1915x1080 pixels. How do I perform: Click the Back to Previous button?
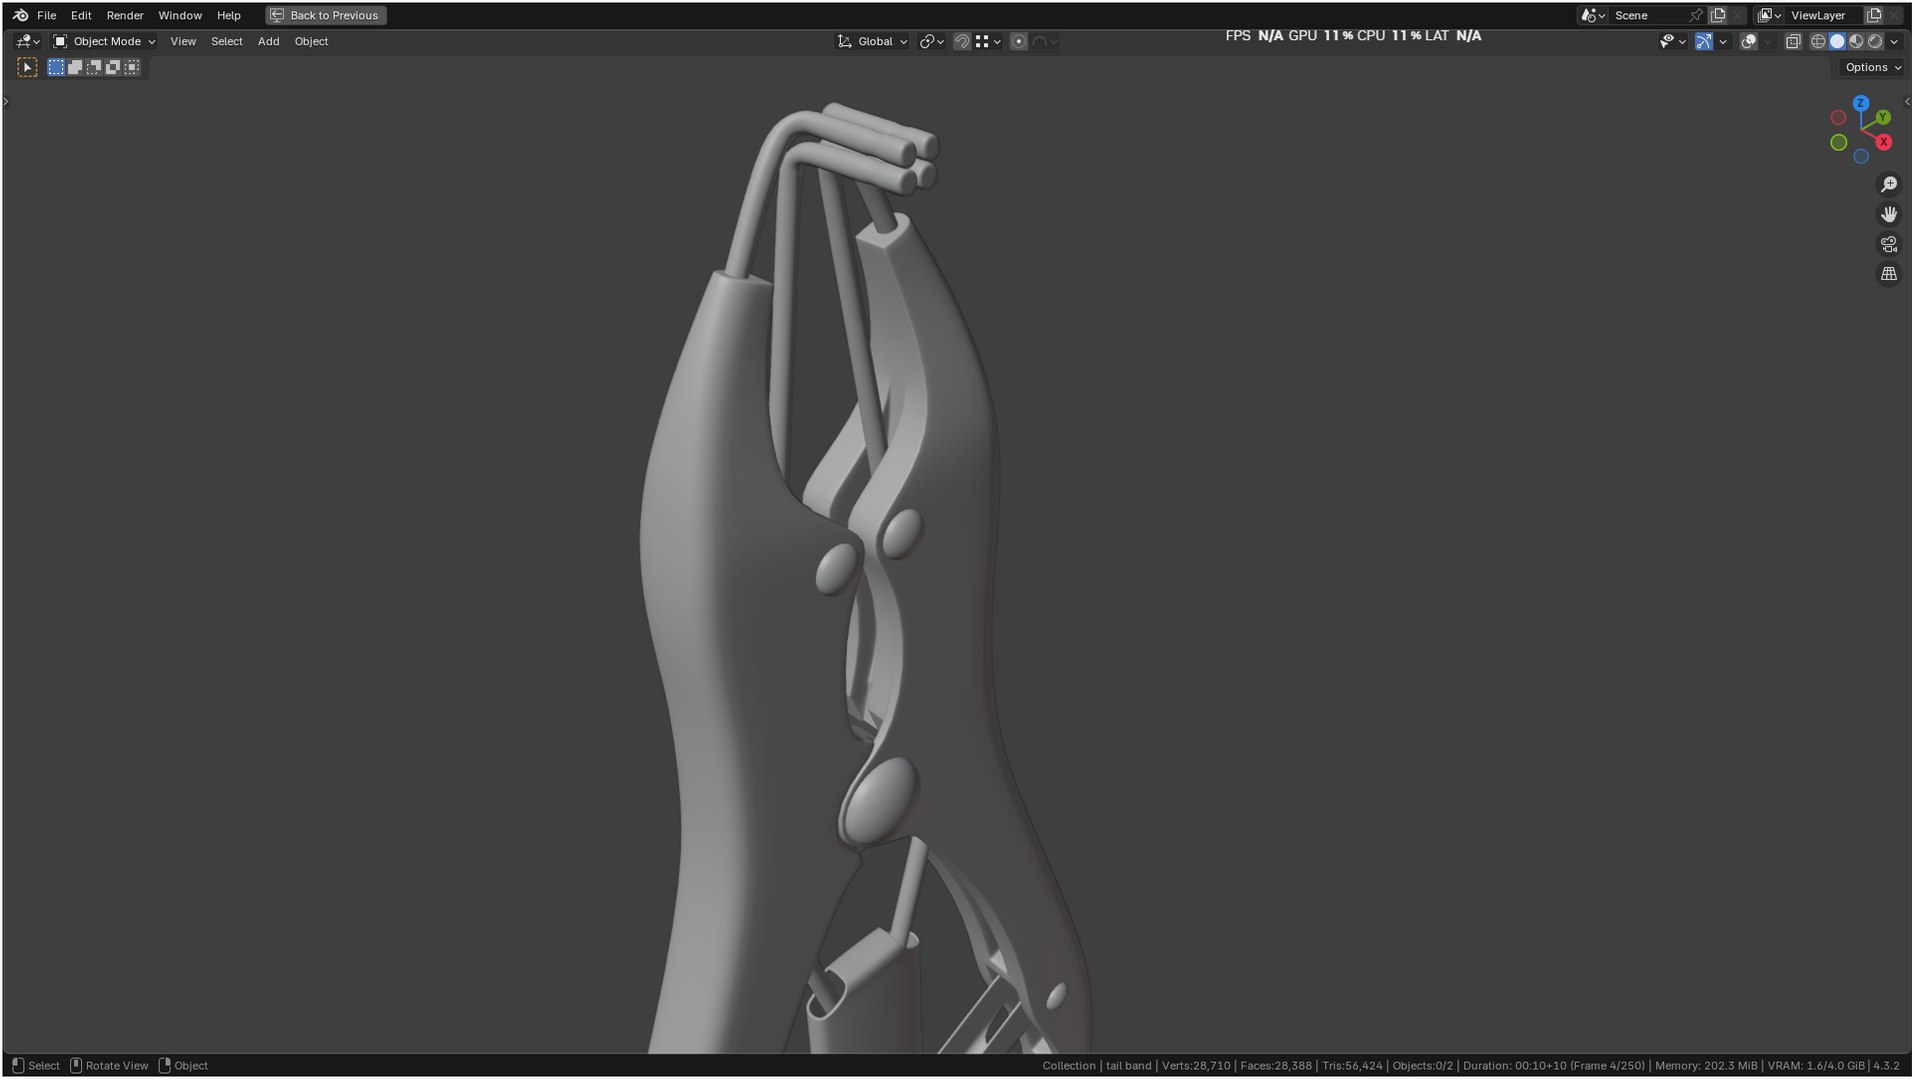(x=326, y=15)
